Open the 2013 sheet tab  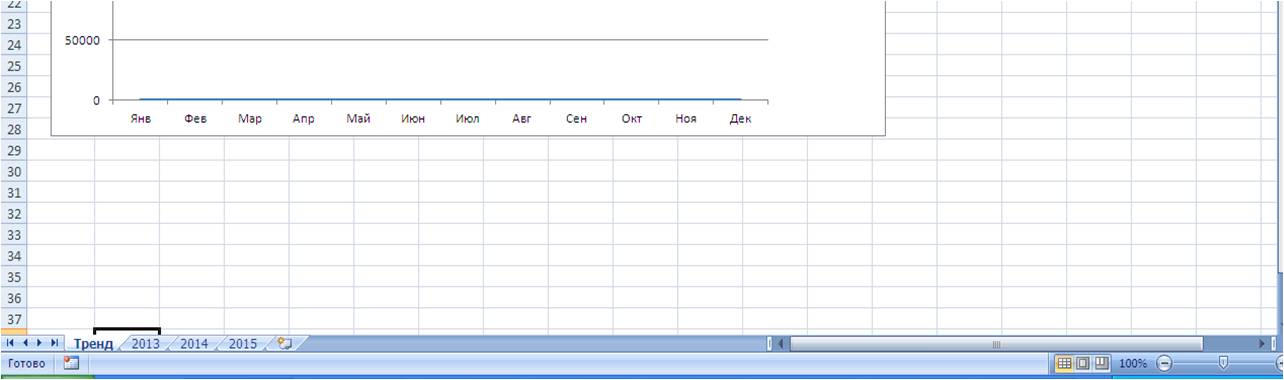pos(145,343)
